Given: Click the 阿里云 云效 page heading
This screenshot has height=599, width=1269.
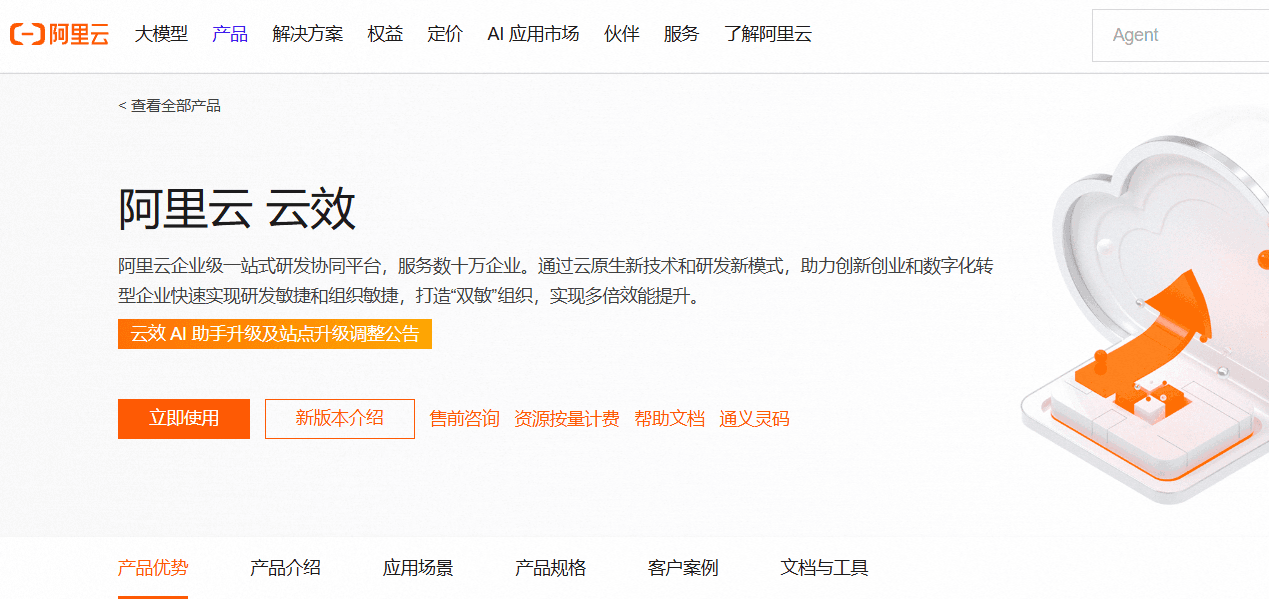Looking at the screenshot, I should coord(237,209).
